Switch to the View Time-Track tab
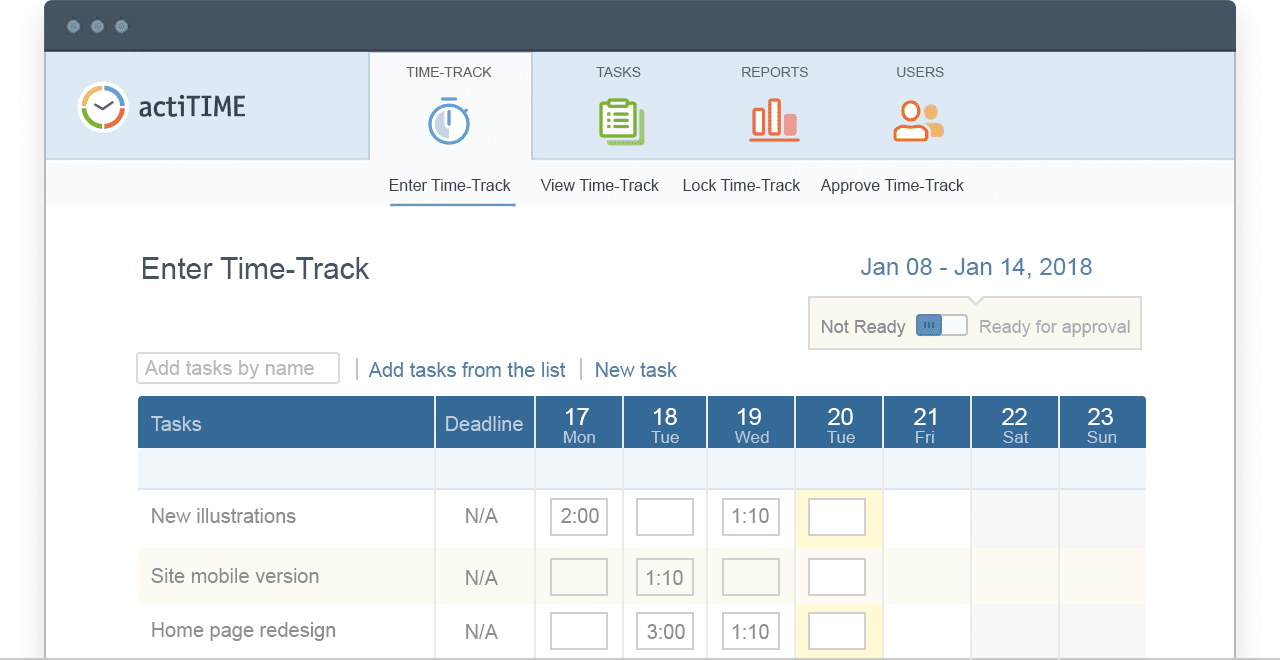The height and width of the screenshot is (660, 1280). point(598,186)
